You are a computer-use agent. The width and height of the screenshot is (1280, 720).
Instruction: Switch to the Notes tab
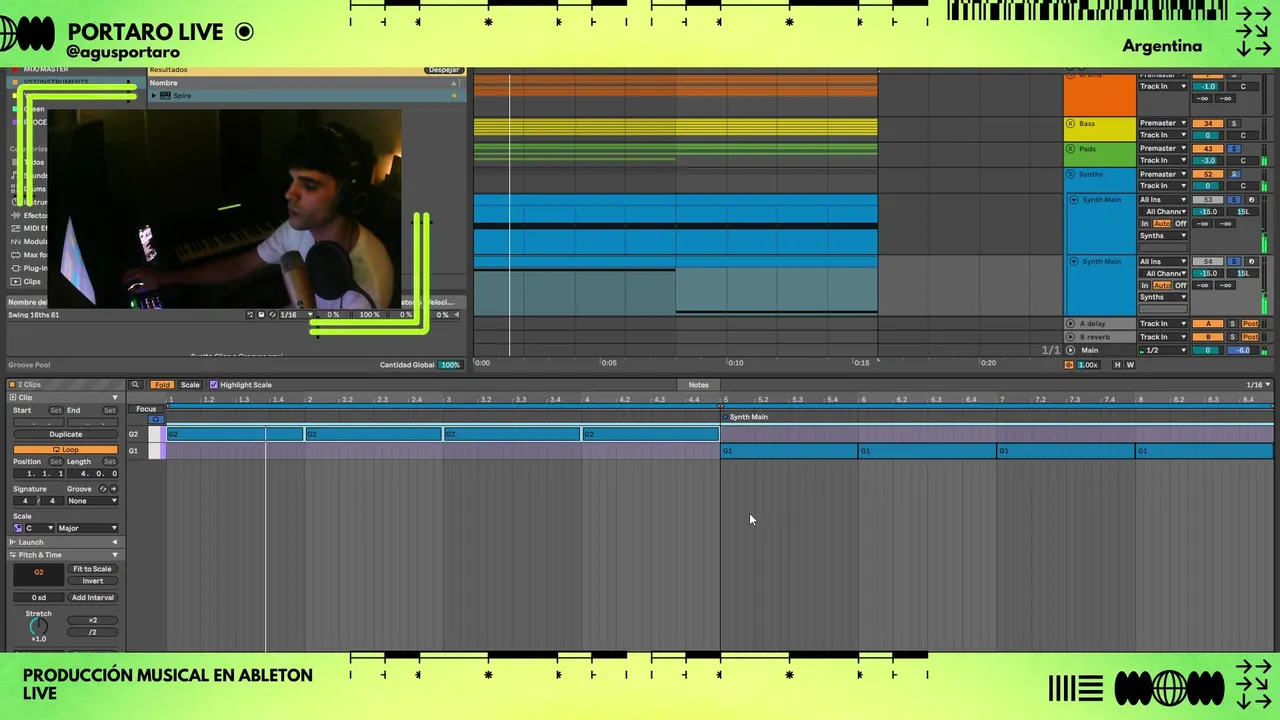coord(699,385)
